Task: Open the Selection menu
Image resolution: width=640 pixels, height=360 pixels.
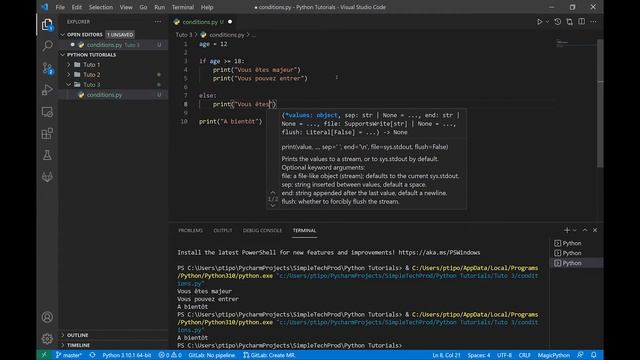Action: point(101,7)
